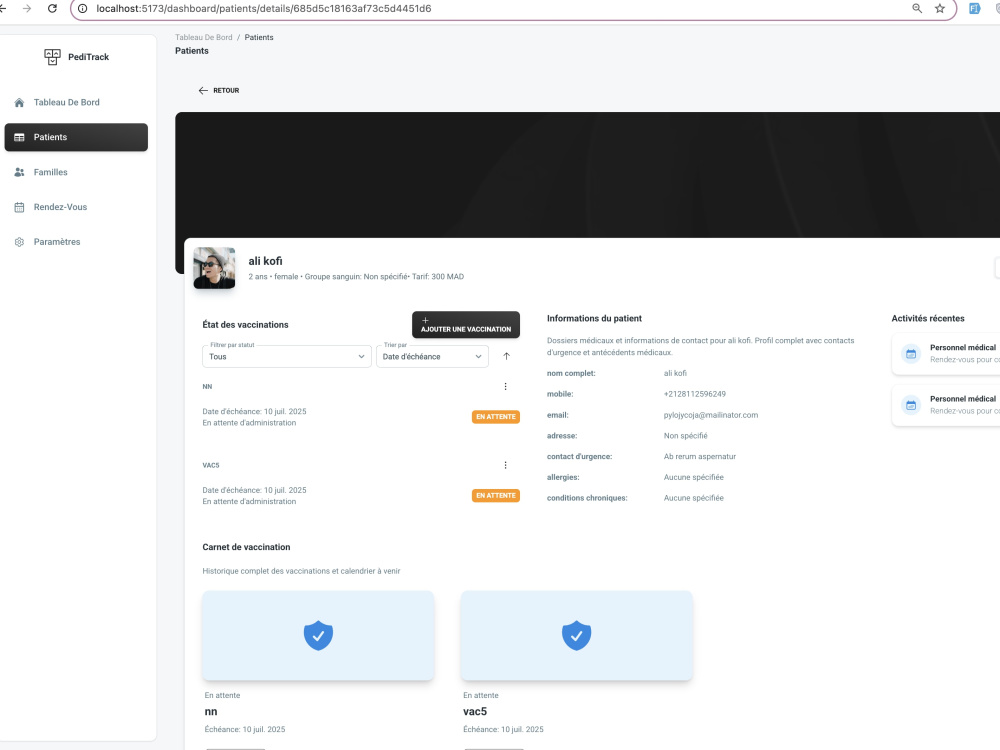Open the browser zoom magnifier icon
The width and height of the screenshot is (1000, 750).
(916, 8)
